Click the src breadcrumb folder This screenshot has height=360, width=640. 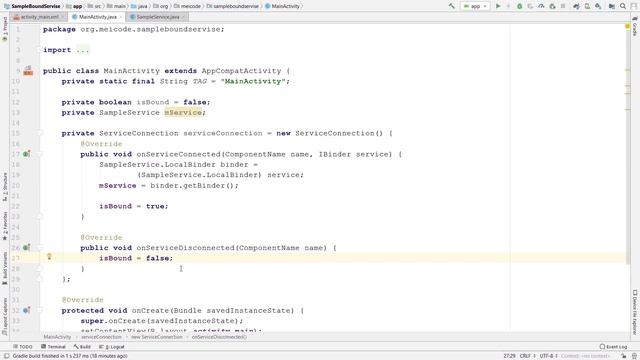[x=94, y=6]
